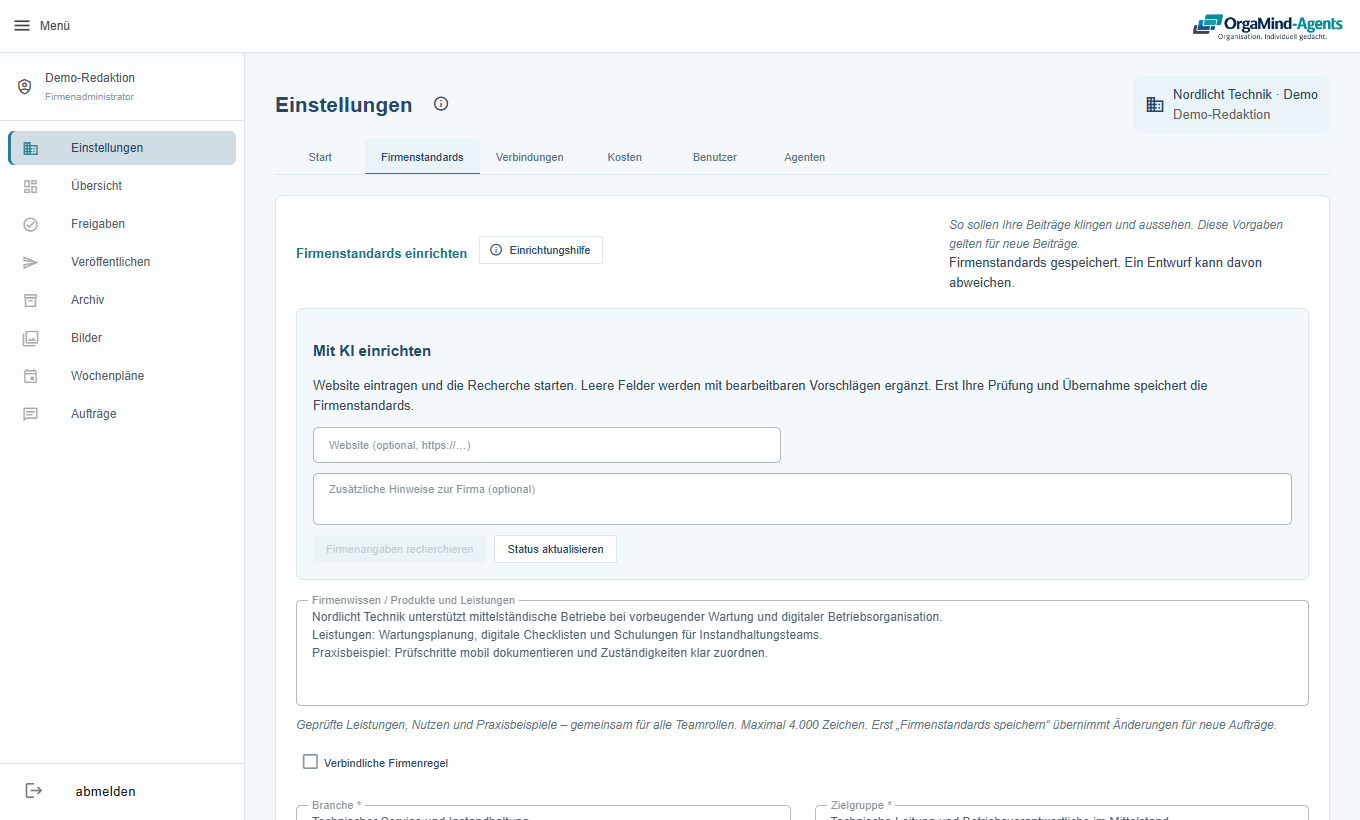1360x820 pixels.
Task: Open the Archiv box icon
Action: click(x=30, y=300)
